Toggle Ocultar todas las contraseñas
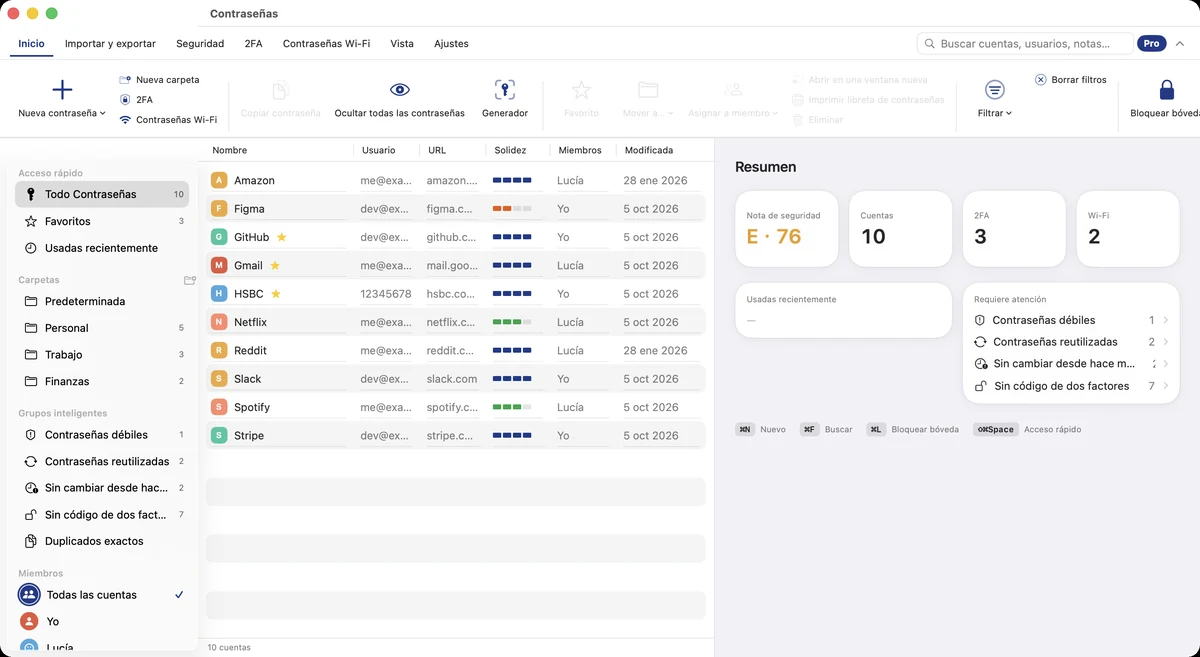1200x657 pixels. (400, 99)
